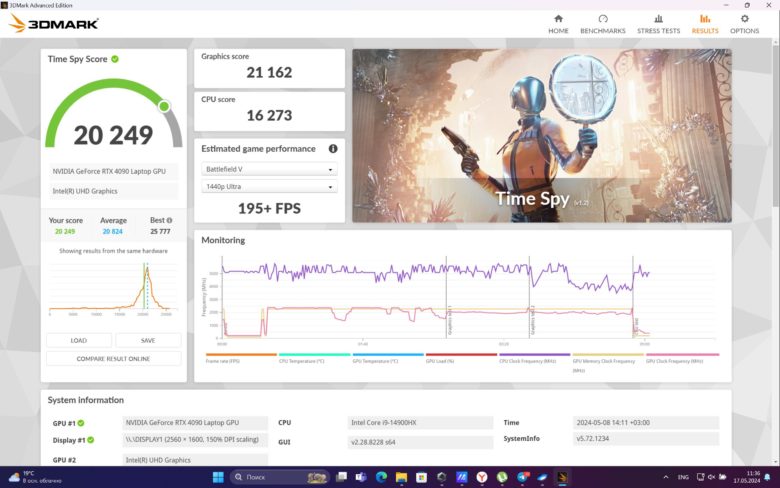Toggle the CPU Temperature legend
Screen dimensions: 780x488
point(314,358)
